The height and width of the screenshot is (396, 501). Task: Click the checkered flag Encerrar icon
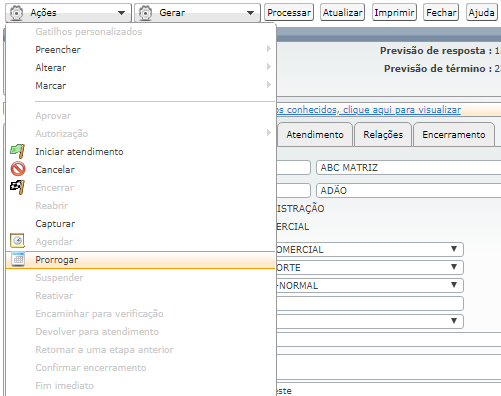point(18,187)
